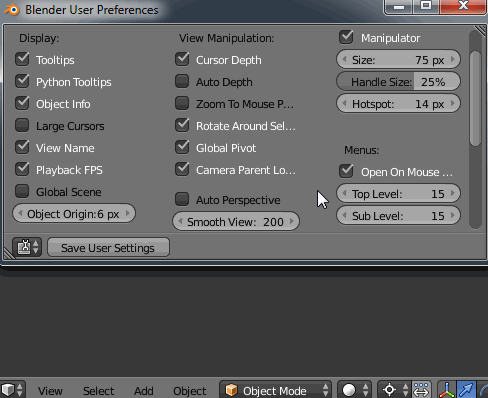The width and height of the screenshot is (488, 398).
Task: Open the View menu in 3D header
Action: tap(50, 390)
